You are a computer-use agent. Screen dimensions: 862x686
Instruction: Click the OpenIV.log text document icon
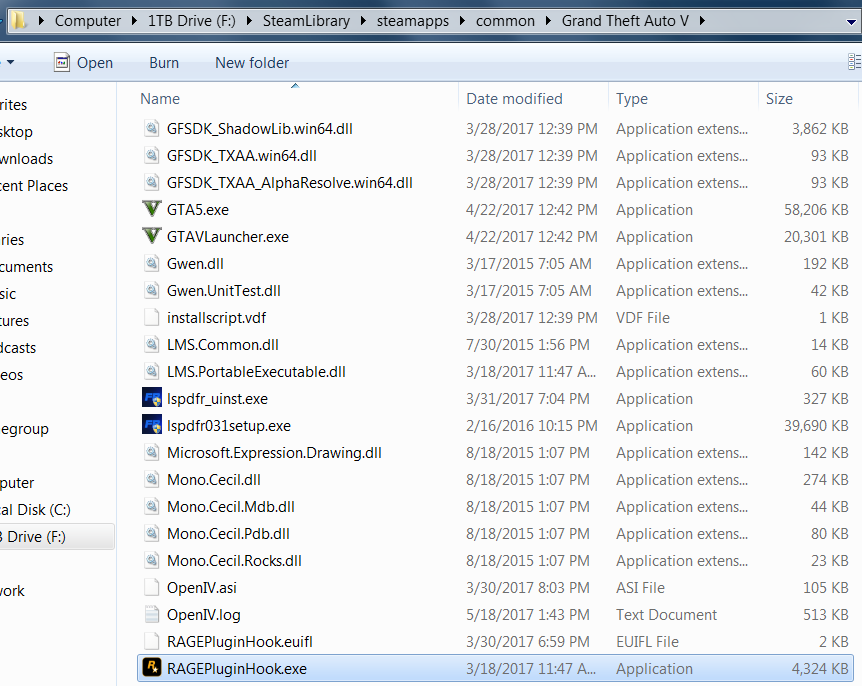152,614
